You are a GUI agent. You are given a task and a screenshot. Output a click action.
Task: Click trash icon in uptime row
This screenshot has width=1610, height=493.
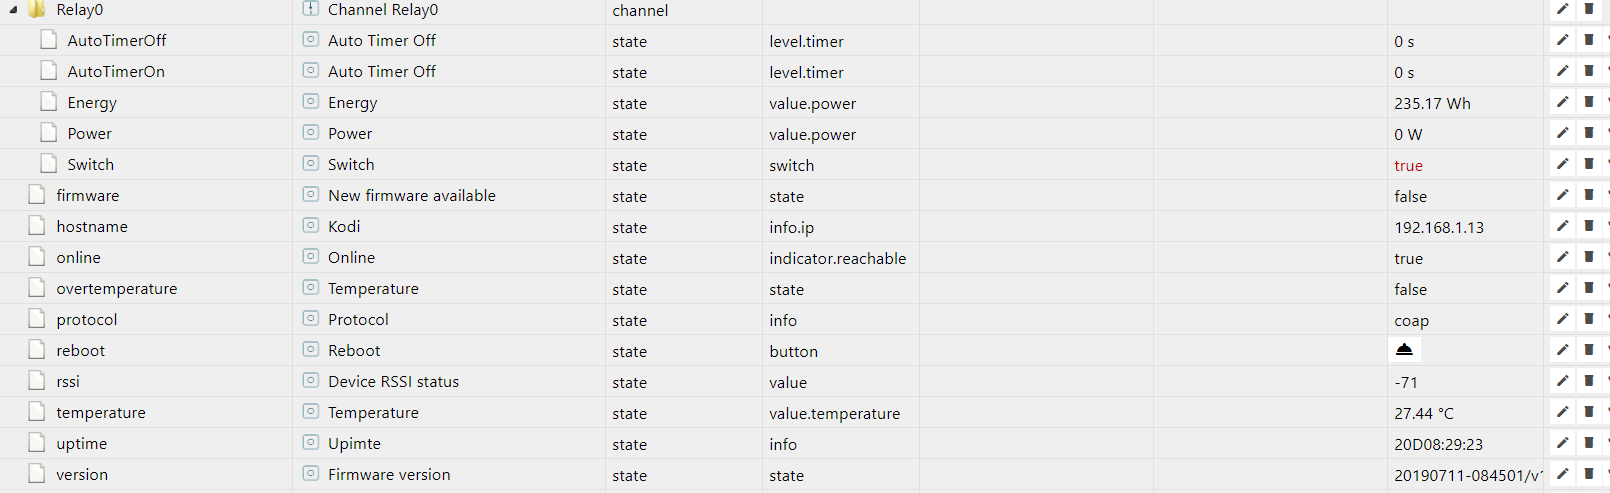click(1588, 443)
